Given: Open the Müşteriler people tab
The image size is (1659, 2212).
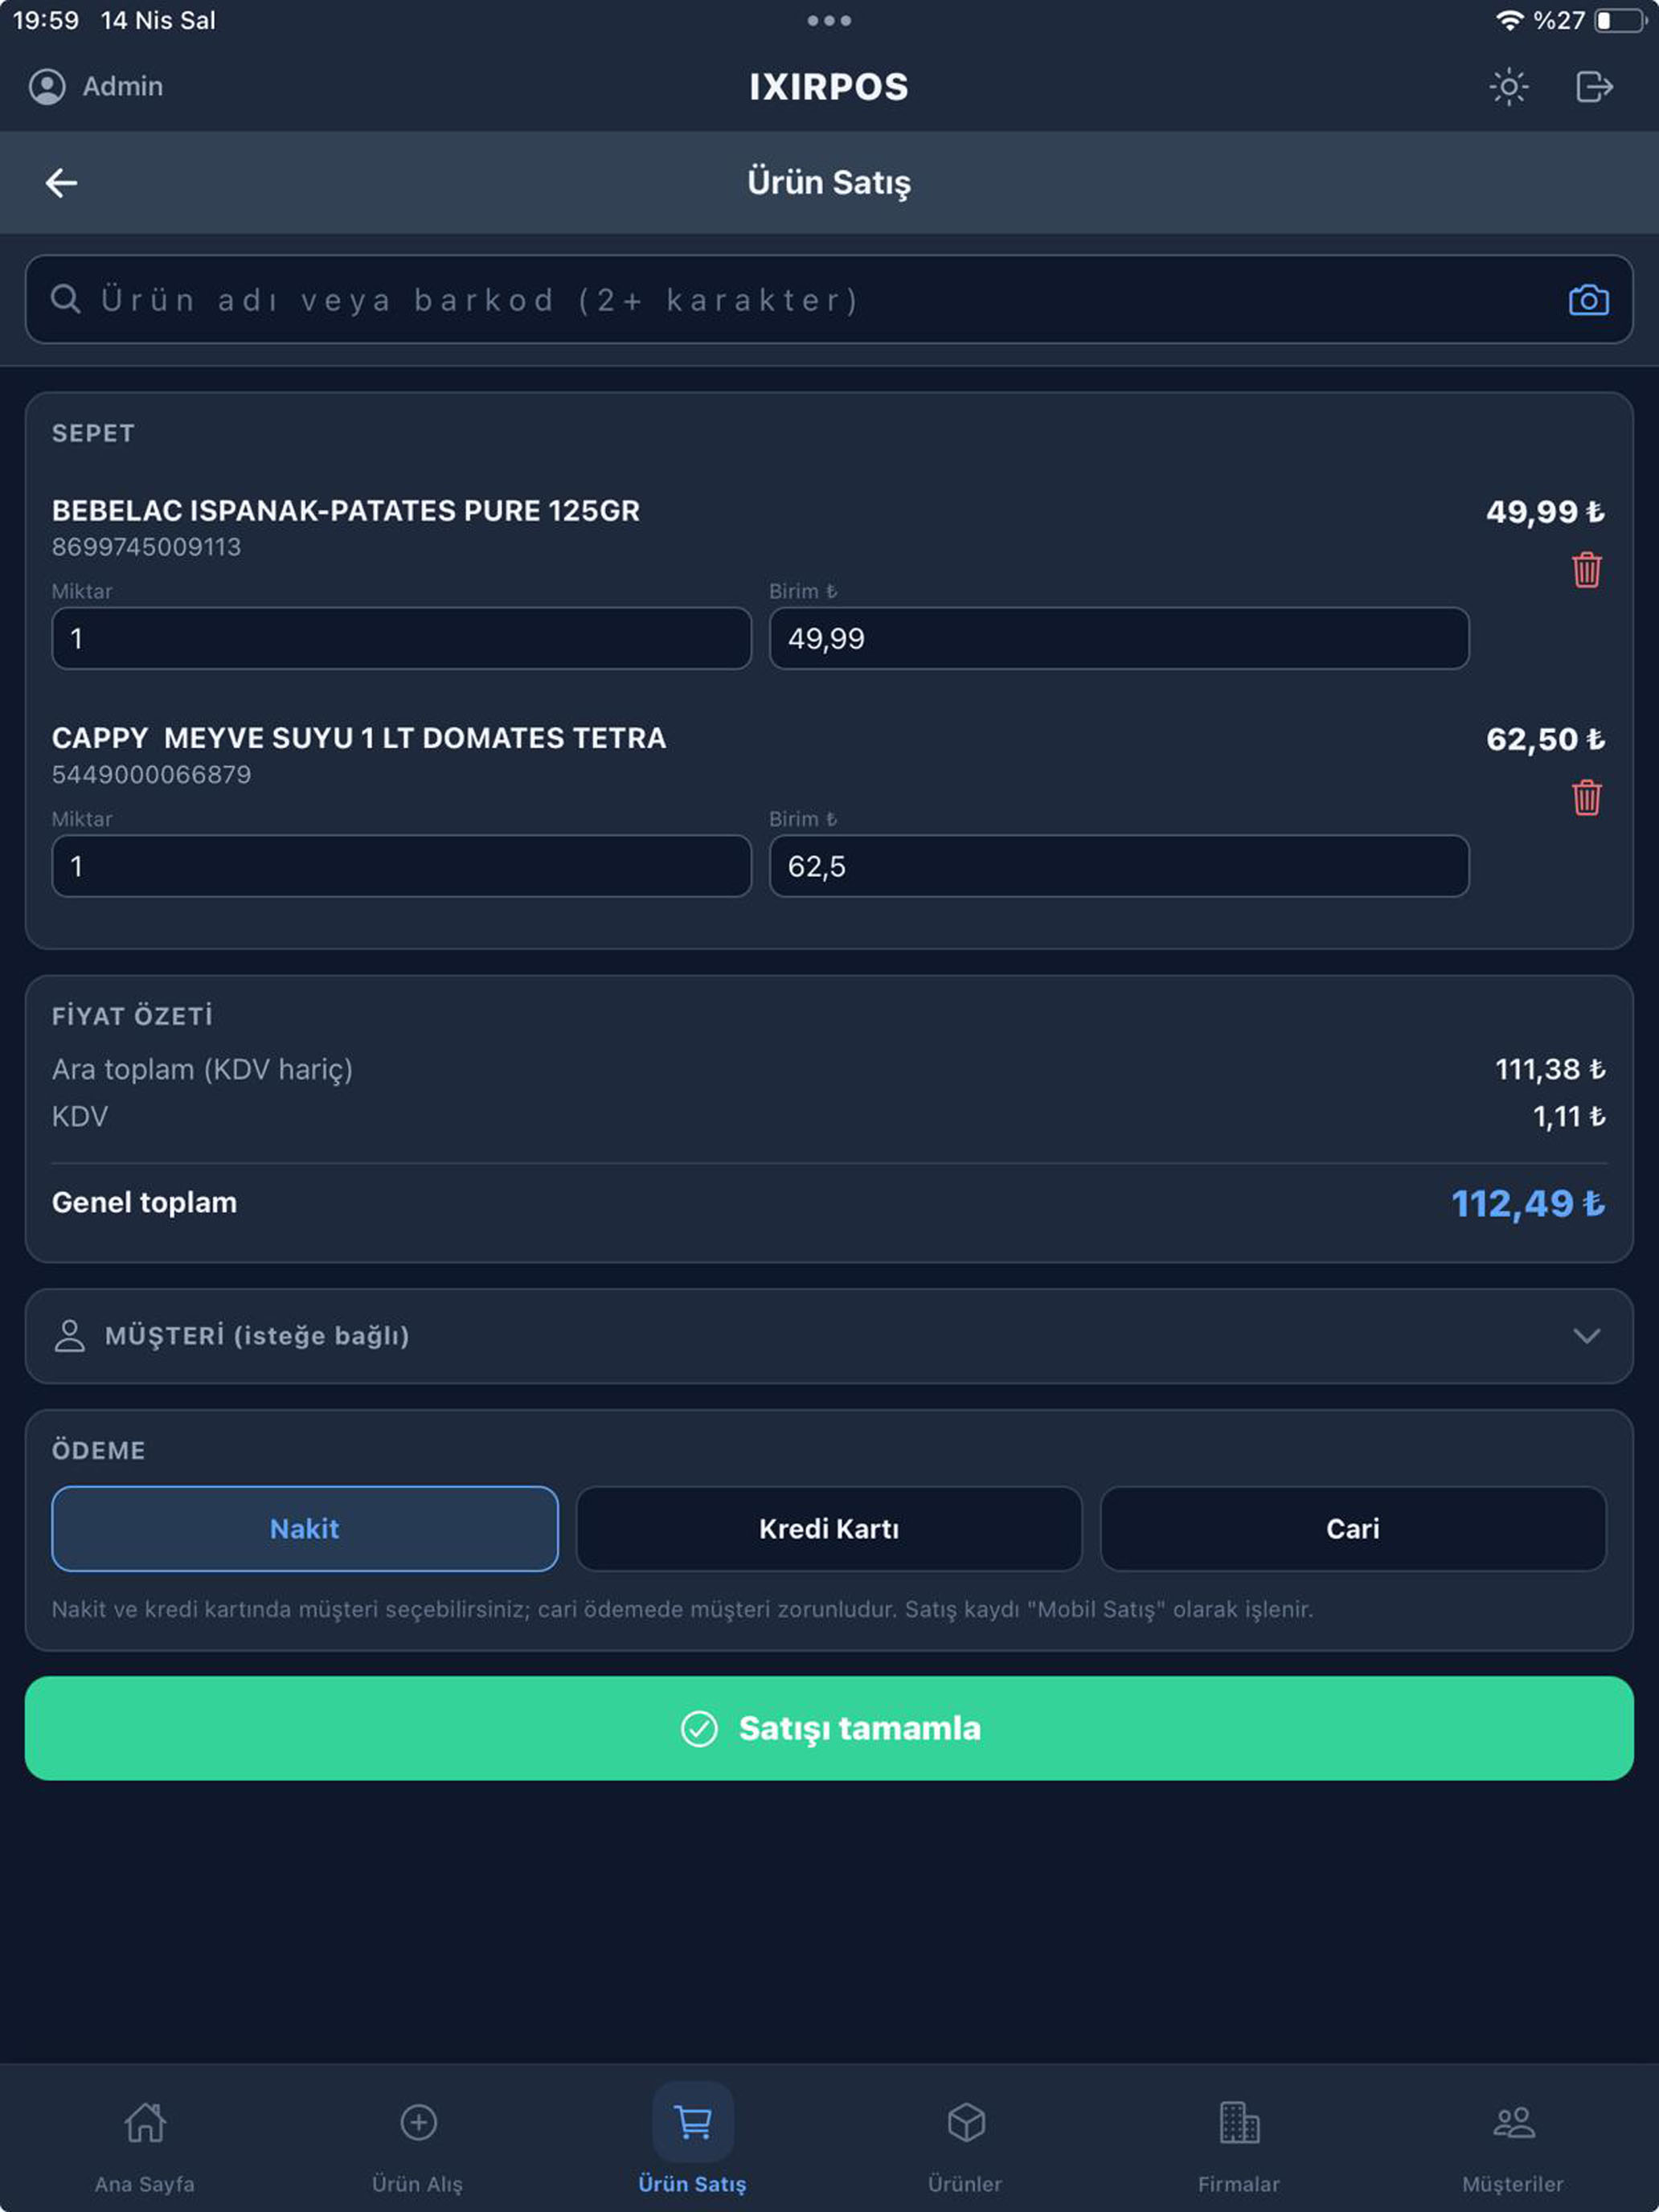Looking at the screenshot, I should point(1513,2139).
